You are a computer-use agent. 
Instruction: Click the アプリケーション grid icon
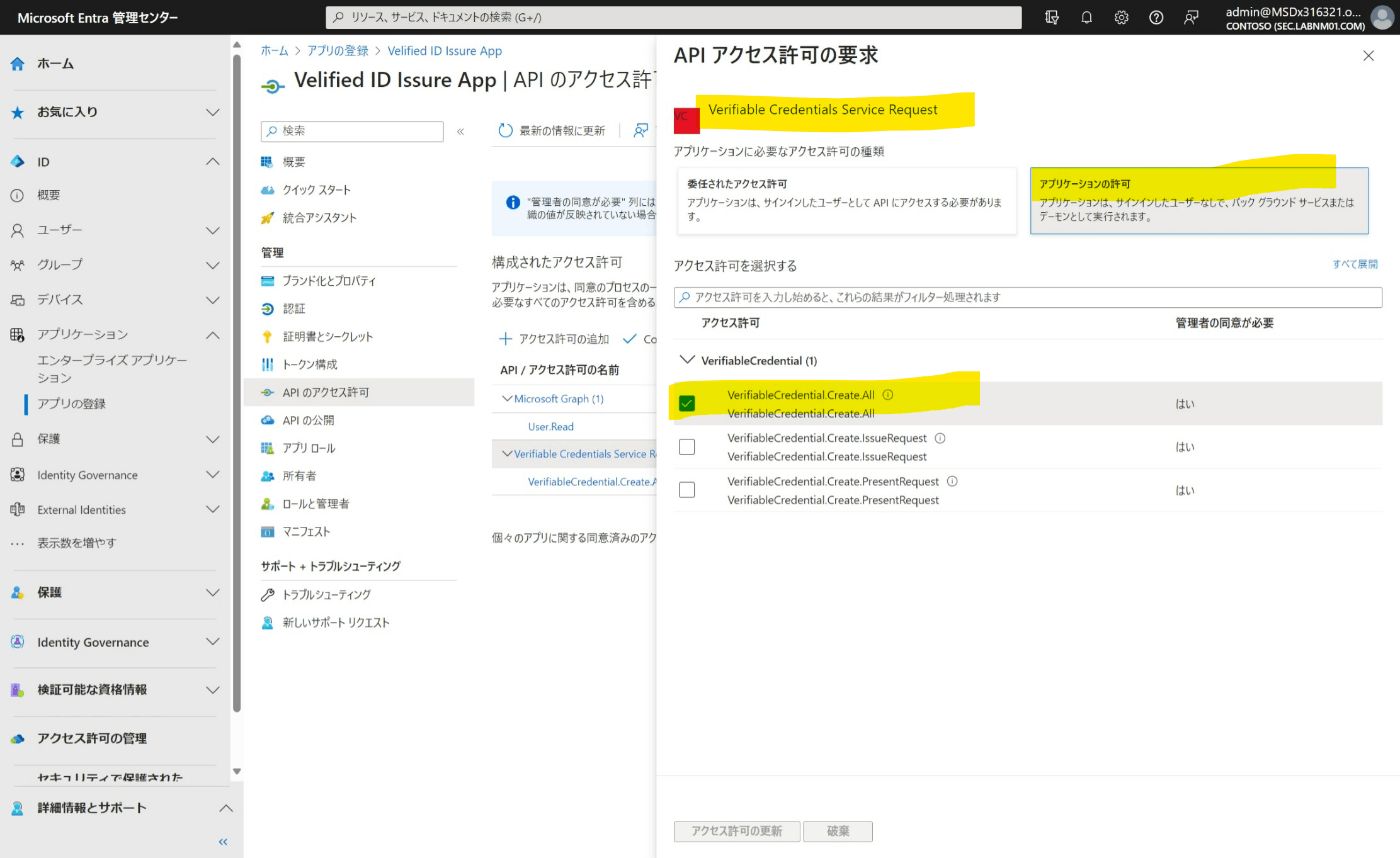[x=17, y=335]
